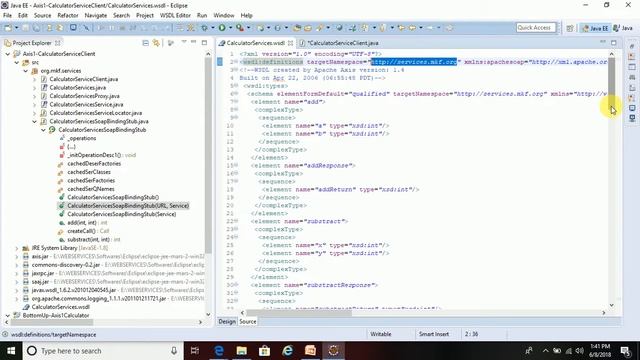
Task: Click the New wizard toolbar icon
Action: pos(8,28)
